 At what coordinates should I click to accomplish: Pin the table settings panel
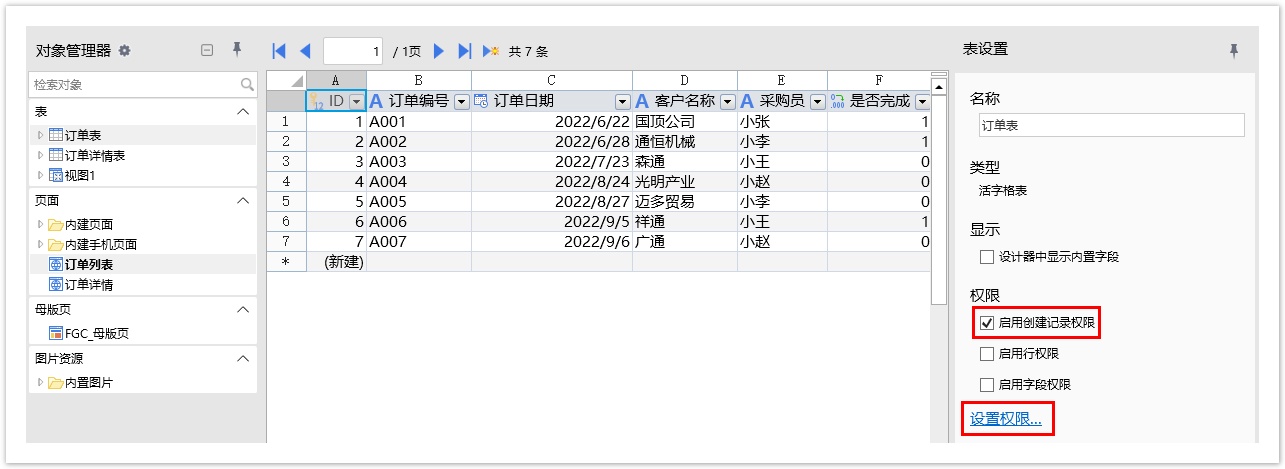[1234, 50]
